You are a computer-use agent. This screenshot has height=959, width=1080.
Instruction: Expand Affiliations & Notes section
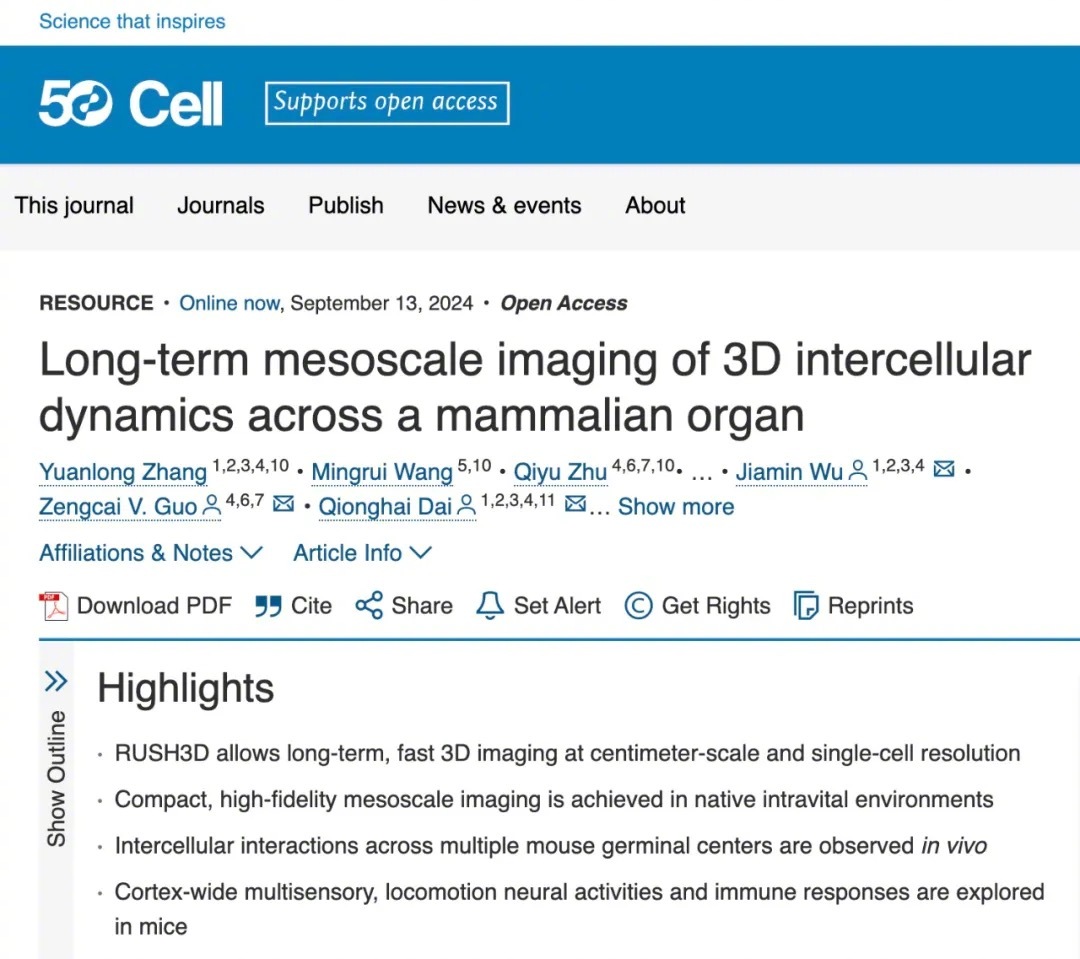click(150, 553)
